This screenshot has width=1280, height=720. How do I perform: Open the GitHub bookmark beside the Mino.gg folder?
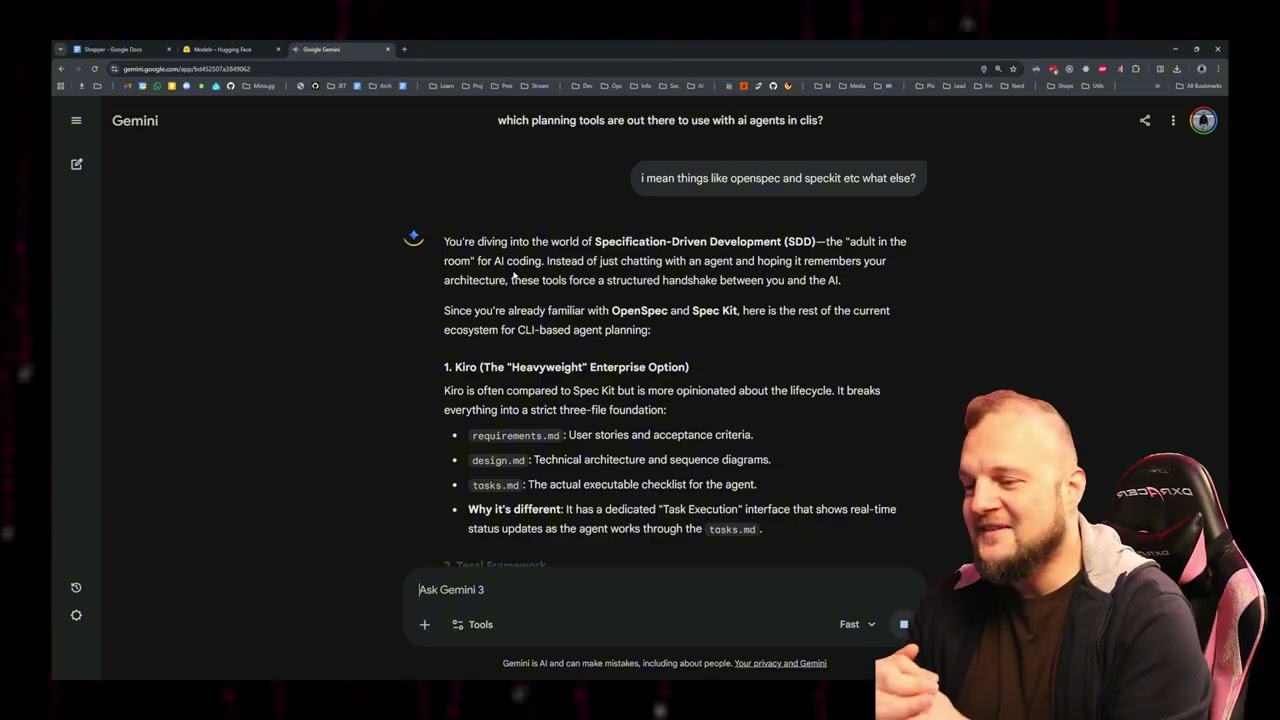[231, 86]
